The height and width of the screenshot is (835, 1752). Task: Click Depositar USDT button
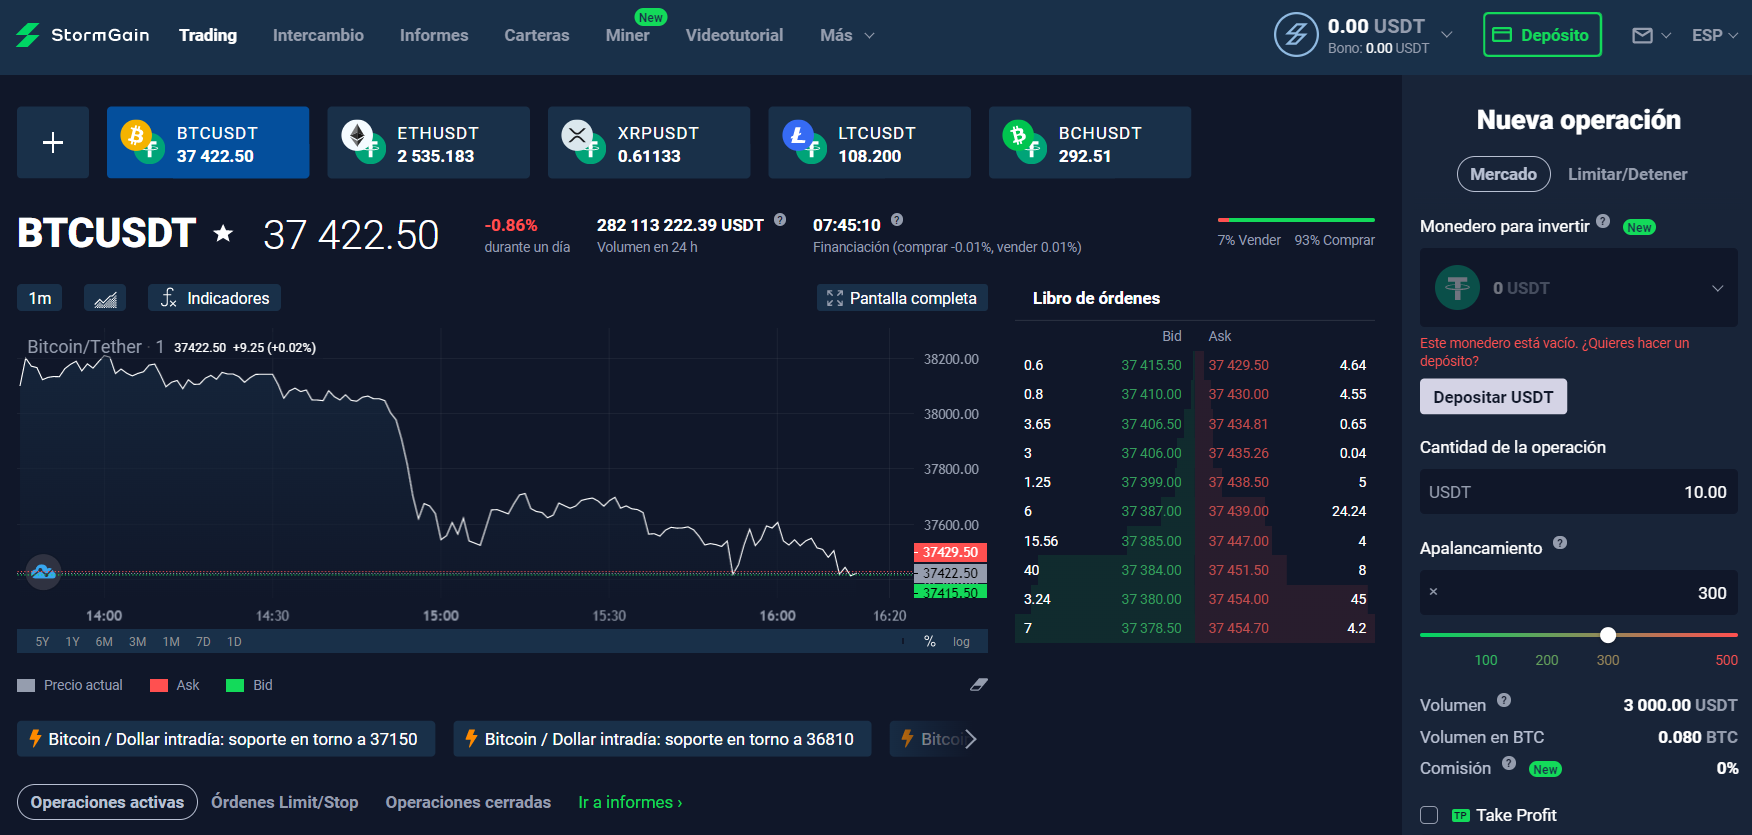[x=1493, y=397]
